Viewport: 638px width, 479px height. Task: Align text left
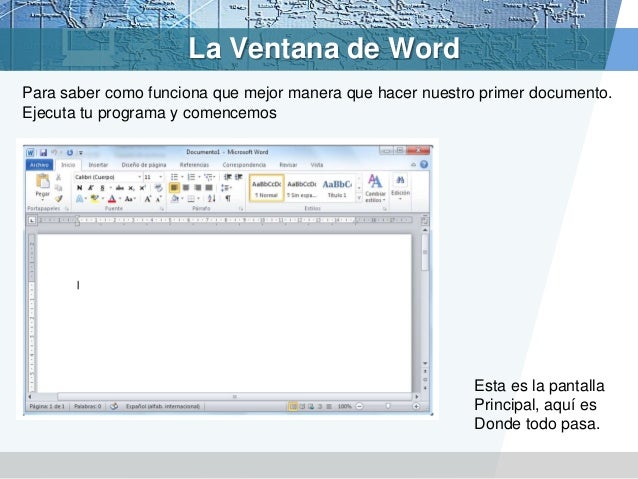(174, 188)
